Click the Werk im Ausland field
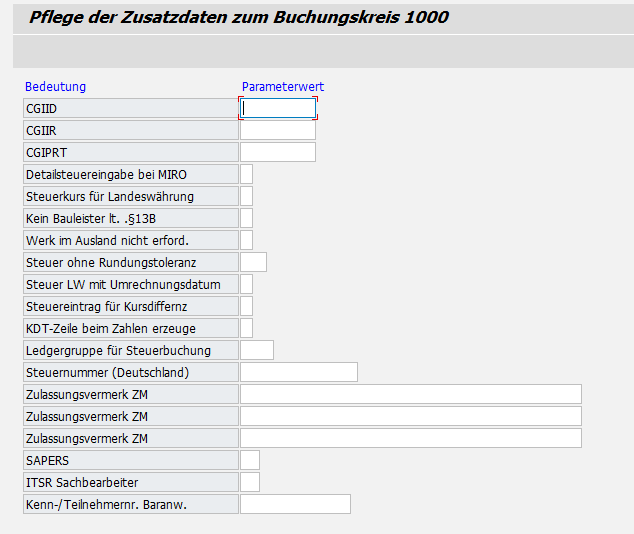 point(247,240)
